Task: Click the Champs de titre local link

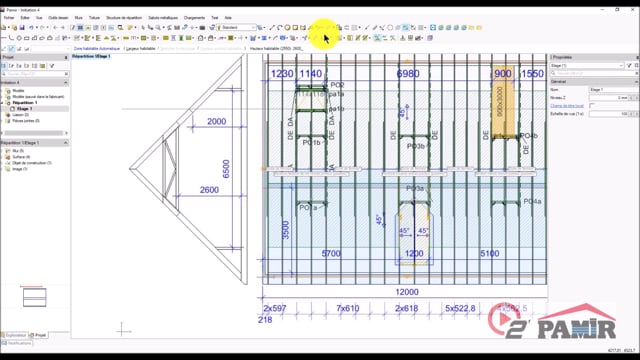Action: [x=567, y=106]
